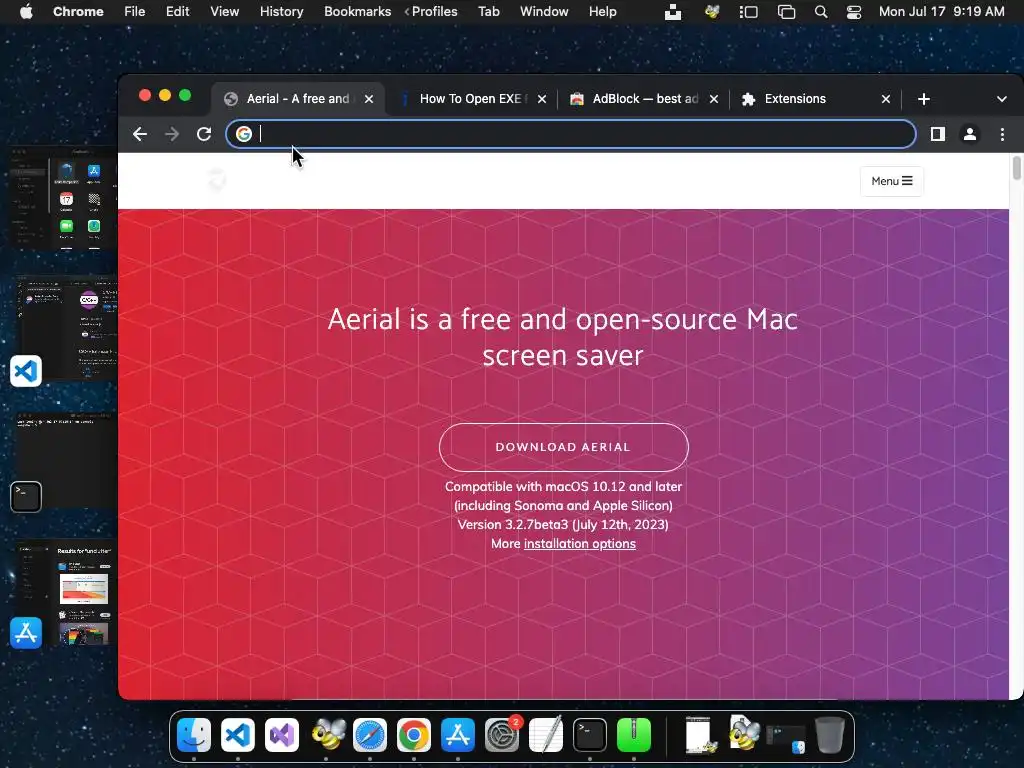The image size is (1024, 768).
Task: Close the Aerial tab
Action: [369, 99]
